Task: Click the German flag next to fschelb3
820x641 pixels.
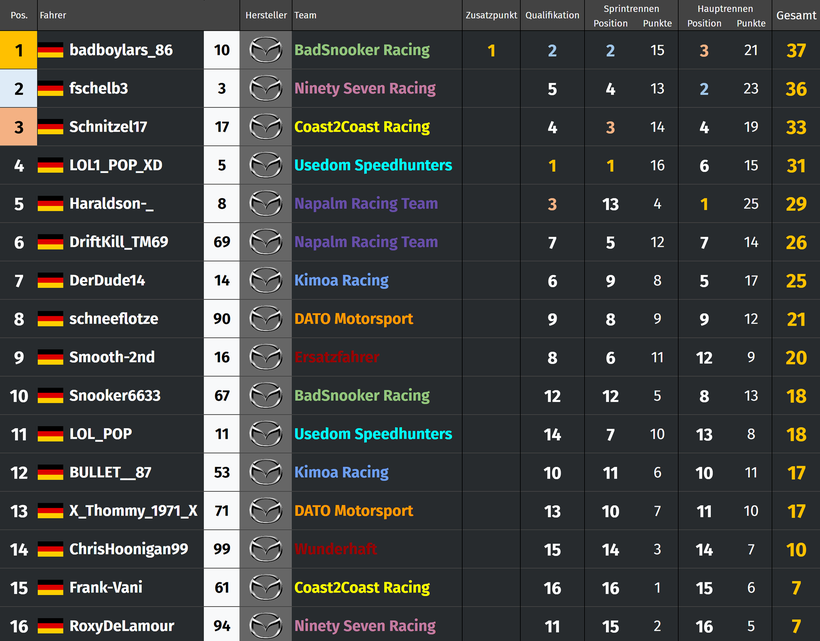Action: (x=51, y=88)
